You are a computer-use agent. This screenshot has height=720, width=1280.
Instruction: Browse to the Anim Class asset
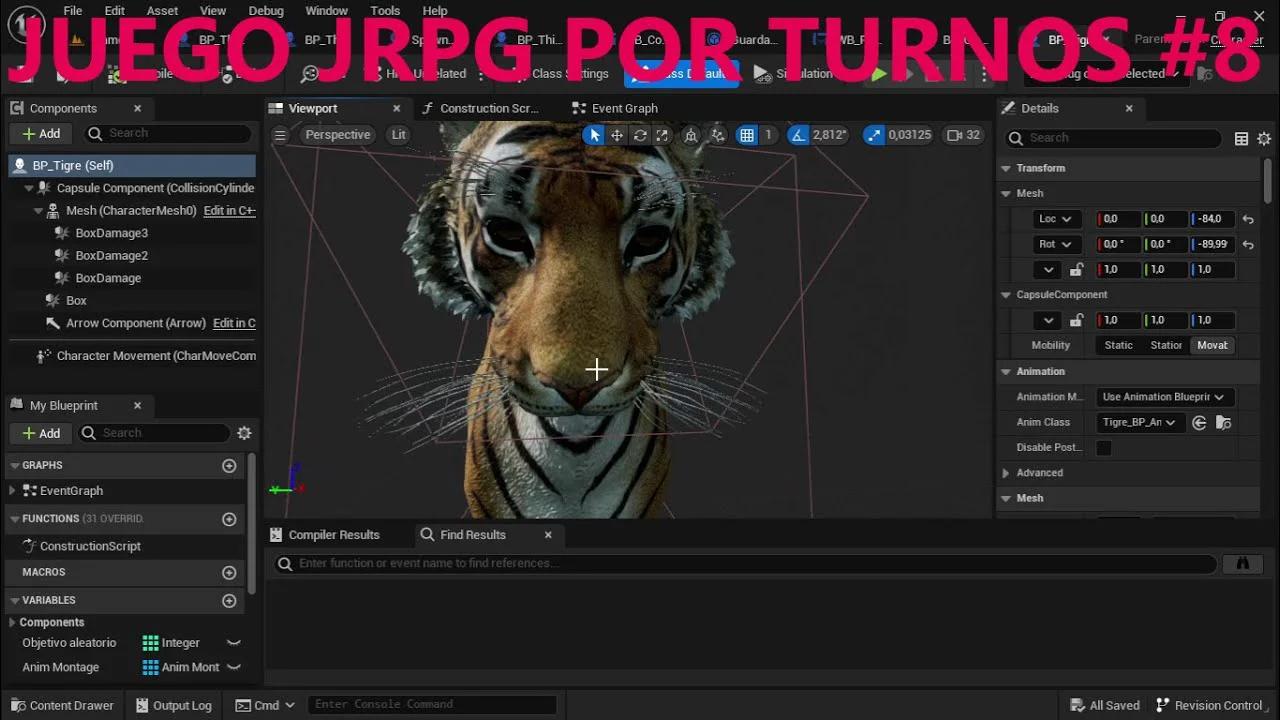(1223, 422)
